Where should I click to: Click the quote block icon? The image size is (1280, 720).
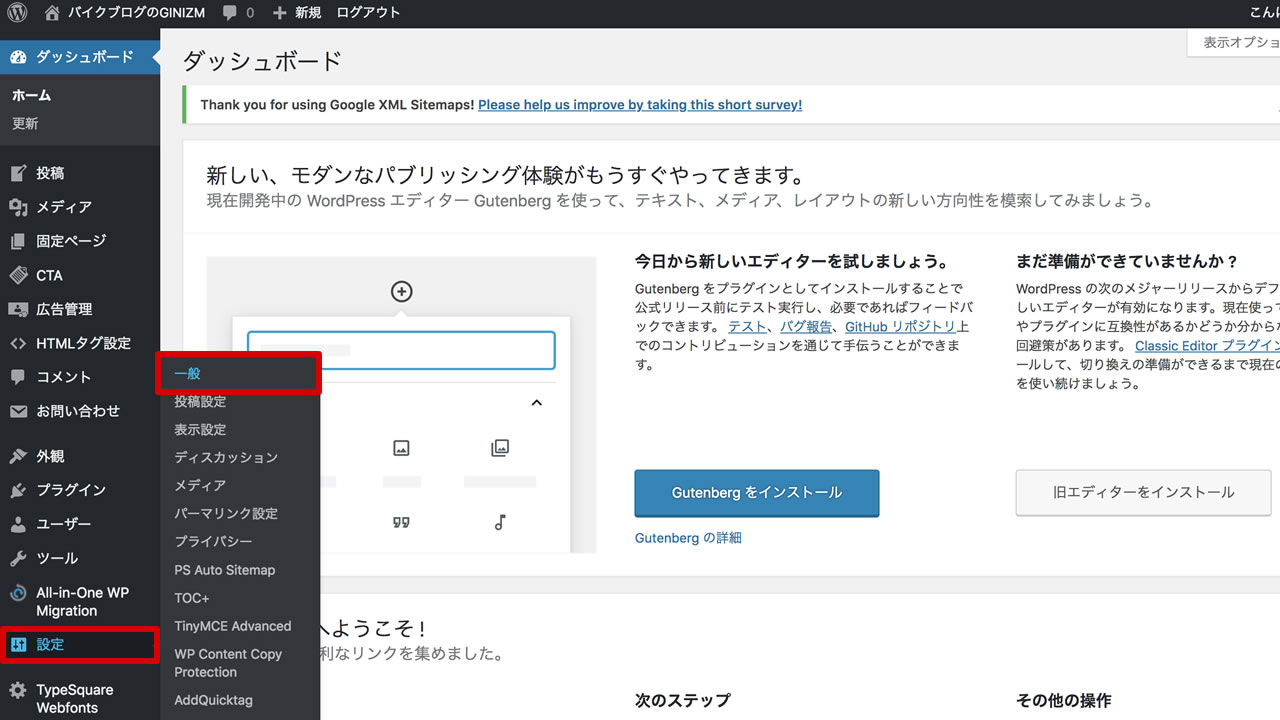point(401,522)
